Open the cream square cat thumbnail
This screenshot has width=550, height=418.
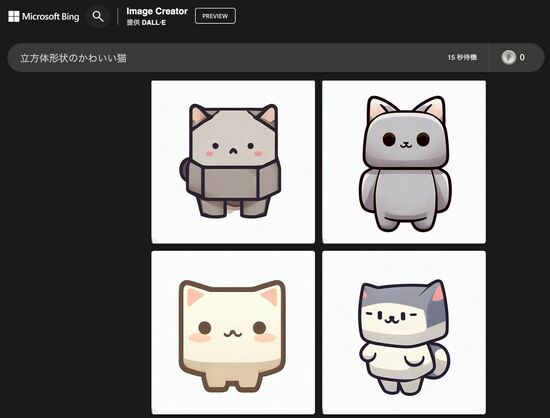pyautogui.click(x=233, y=332)
